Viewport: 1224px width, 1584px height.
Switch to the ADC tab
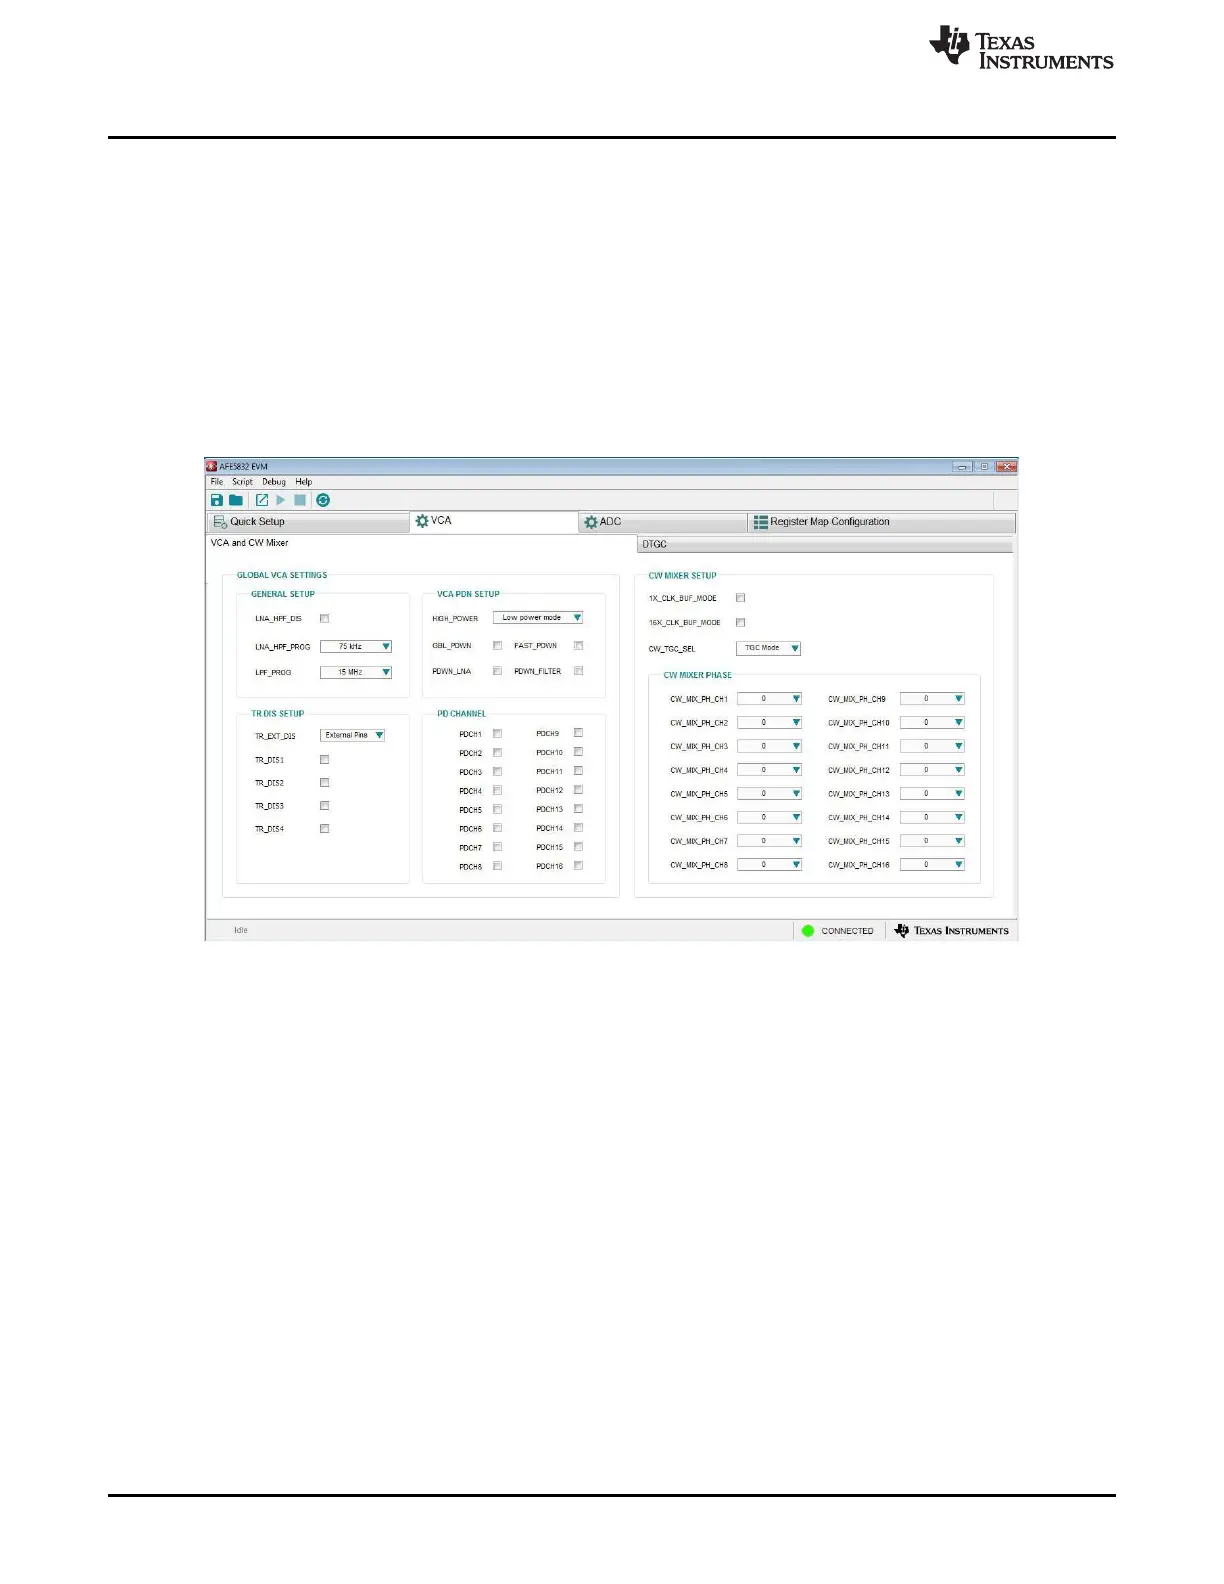pos(663,522)
